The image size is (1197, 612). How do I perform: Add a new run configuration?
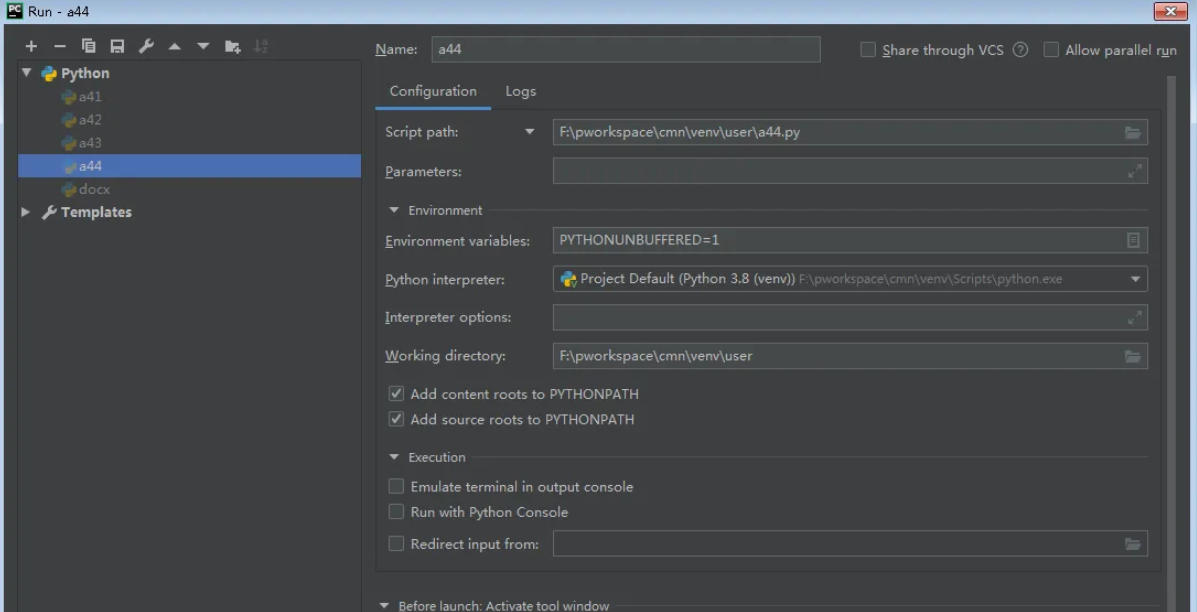30,45
